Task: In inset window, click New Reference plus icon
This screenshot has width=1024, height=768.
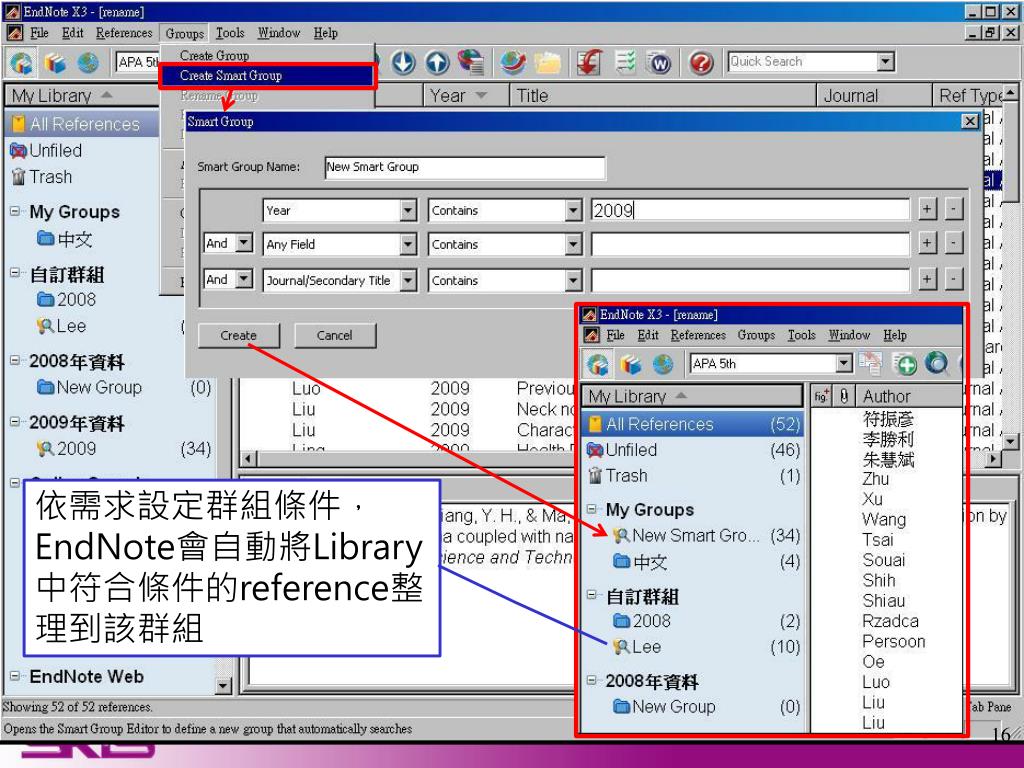Action: [905, 364]
